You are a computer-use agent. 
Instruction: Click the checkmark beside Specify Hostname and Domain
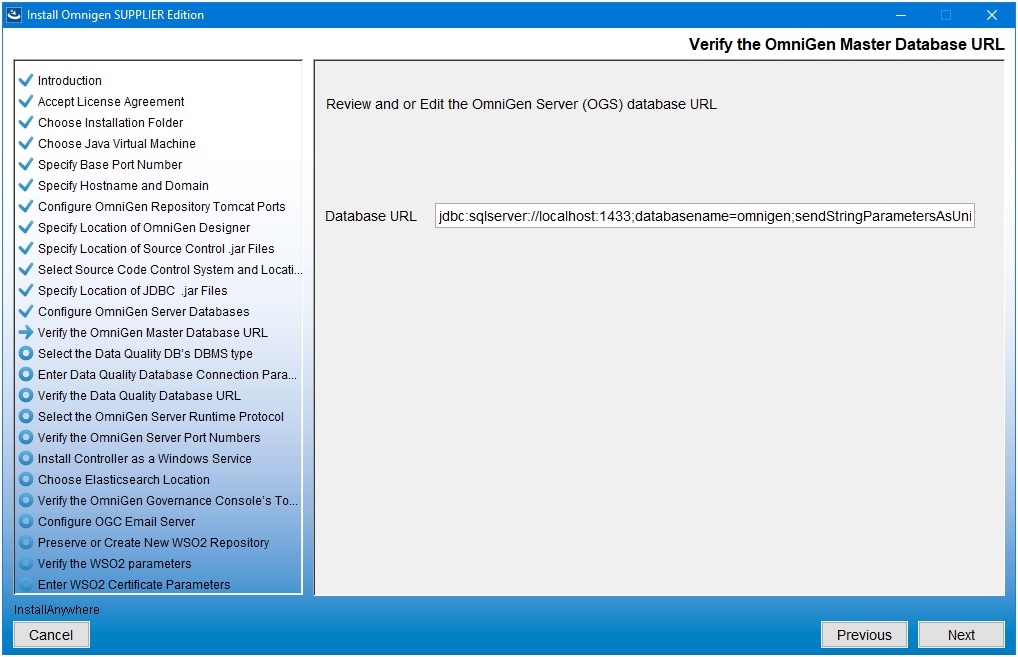click(x=26, y=186)
